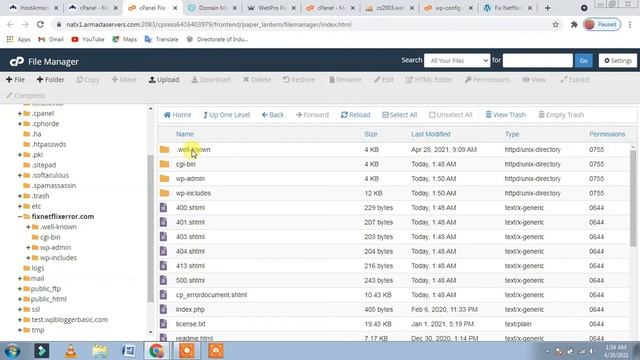
Task: Click the wp-includes folder icon in file list
Action: point(164,193)
